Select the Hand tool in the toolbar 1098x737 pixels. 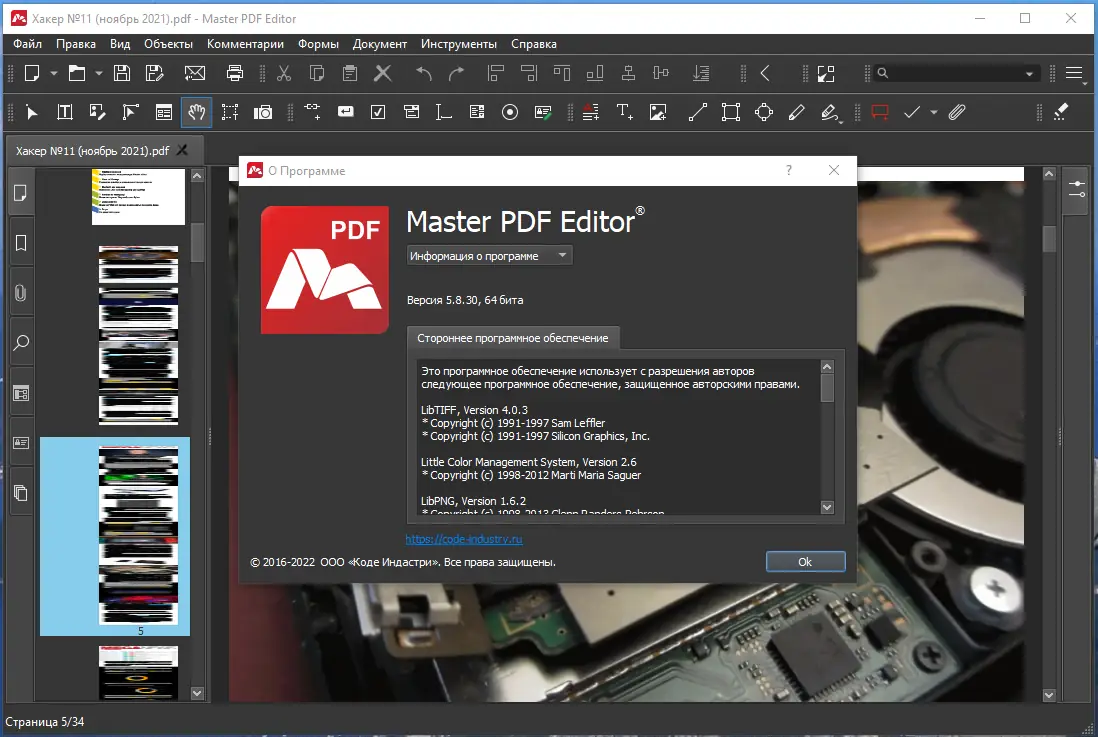pyautogui.click(x=196, y=112)
